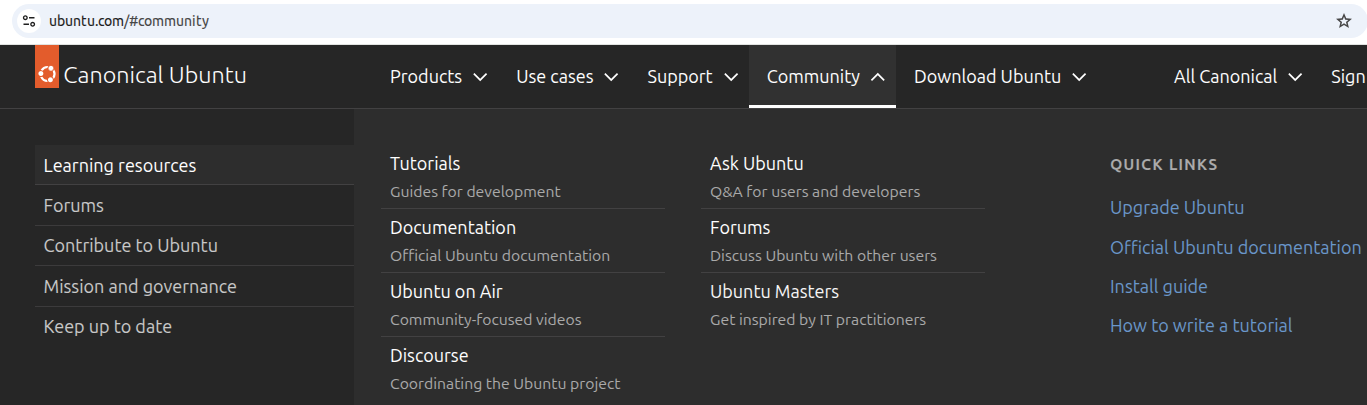
Task: Close the Community menu
Action: 822,77
